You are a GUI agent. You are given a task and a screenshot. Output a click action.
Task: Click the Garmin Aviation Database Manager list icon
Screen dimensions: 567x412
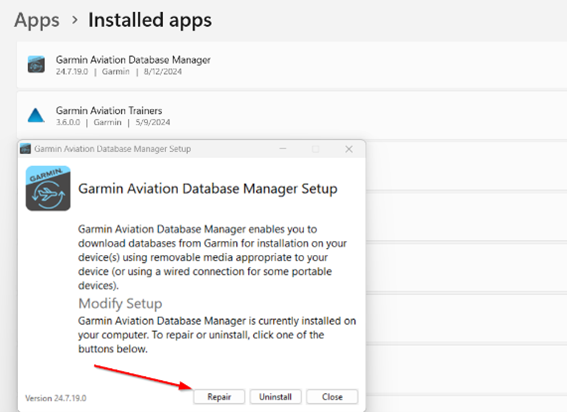(x=36, y=65)
